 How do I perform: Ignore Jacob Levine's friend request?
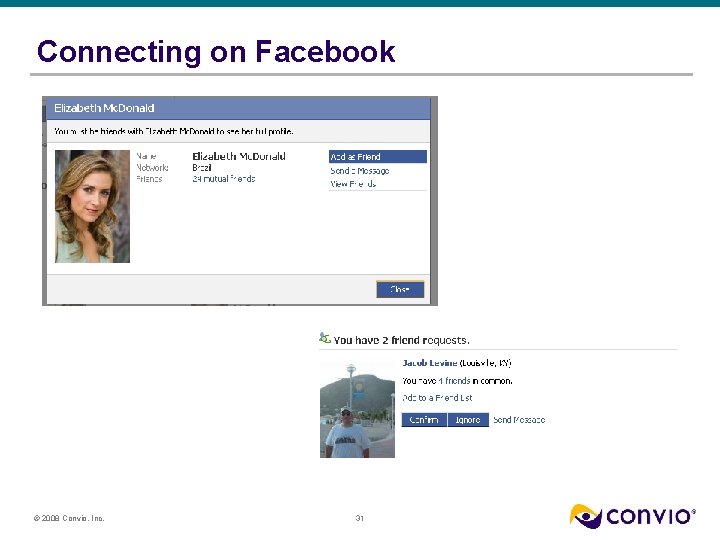click(x=468, y=420)
